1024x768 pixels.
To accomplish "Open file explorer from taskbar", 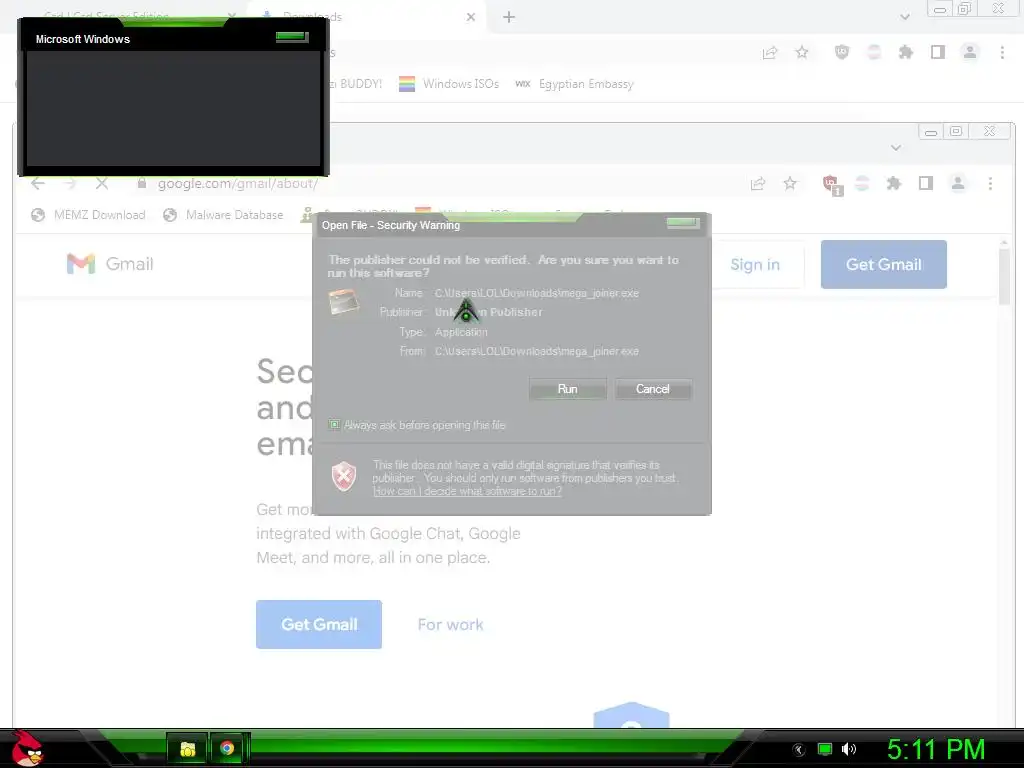I will (187, 748).
